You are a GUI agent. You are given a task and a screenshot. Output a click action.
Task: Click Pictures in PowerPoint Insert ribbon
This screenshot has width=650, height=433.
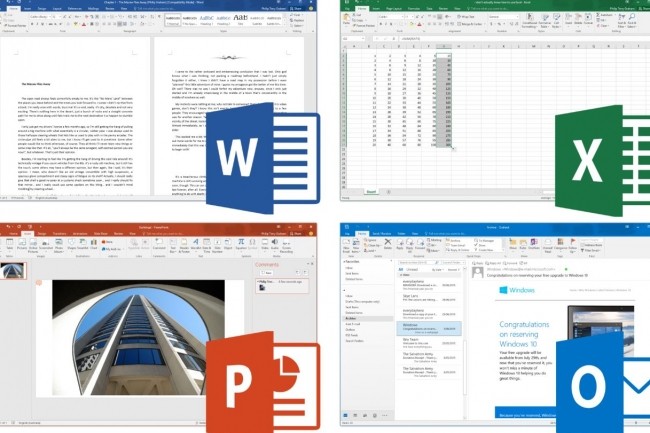[22, 244]
